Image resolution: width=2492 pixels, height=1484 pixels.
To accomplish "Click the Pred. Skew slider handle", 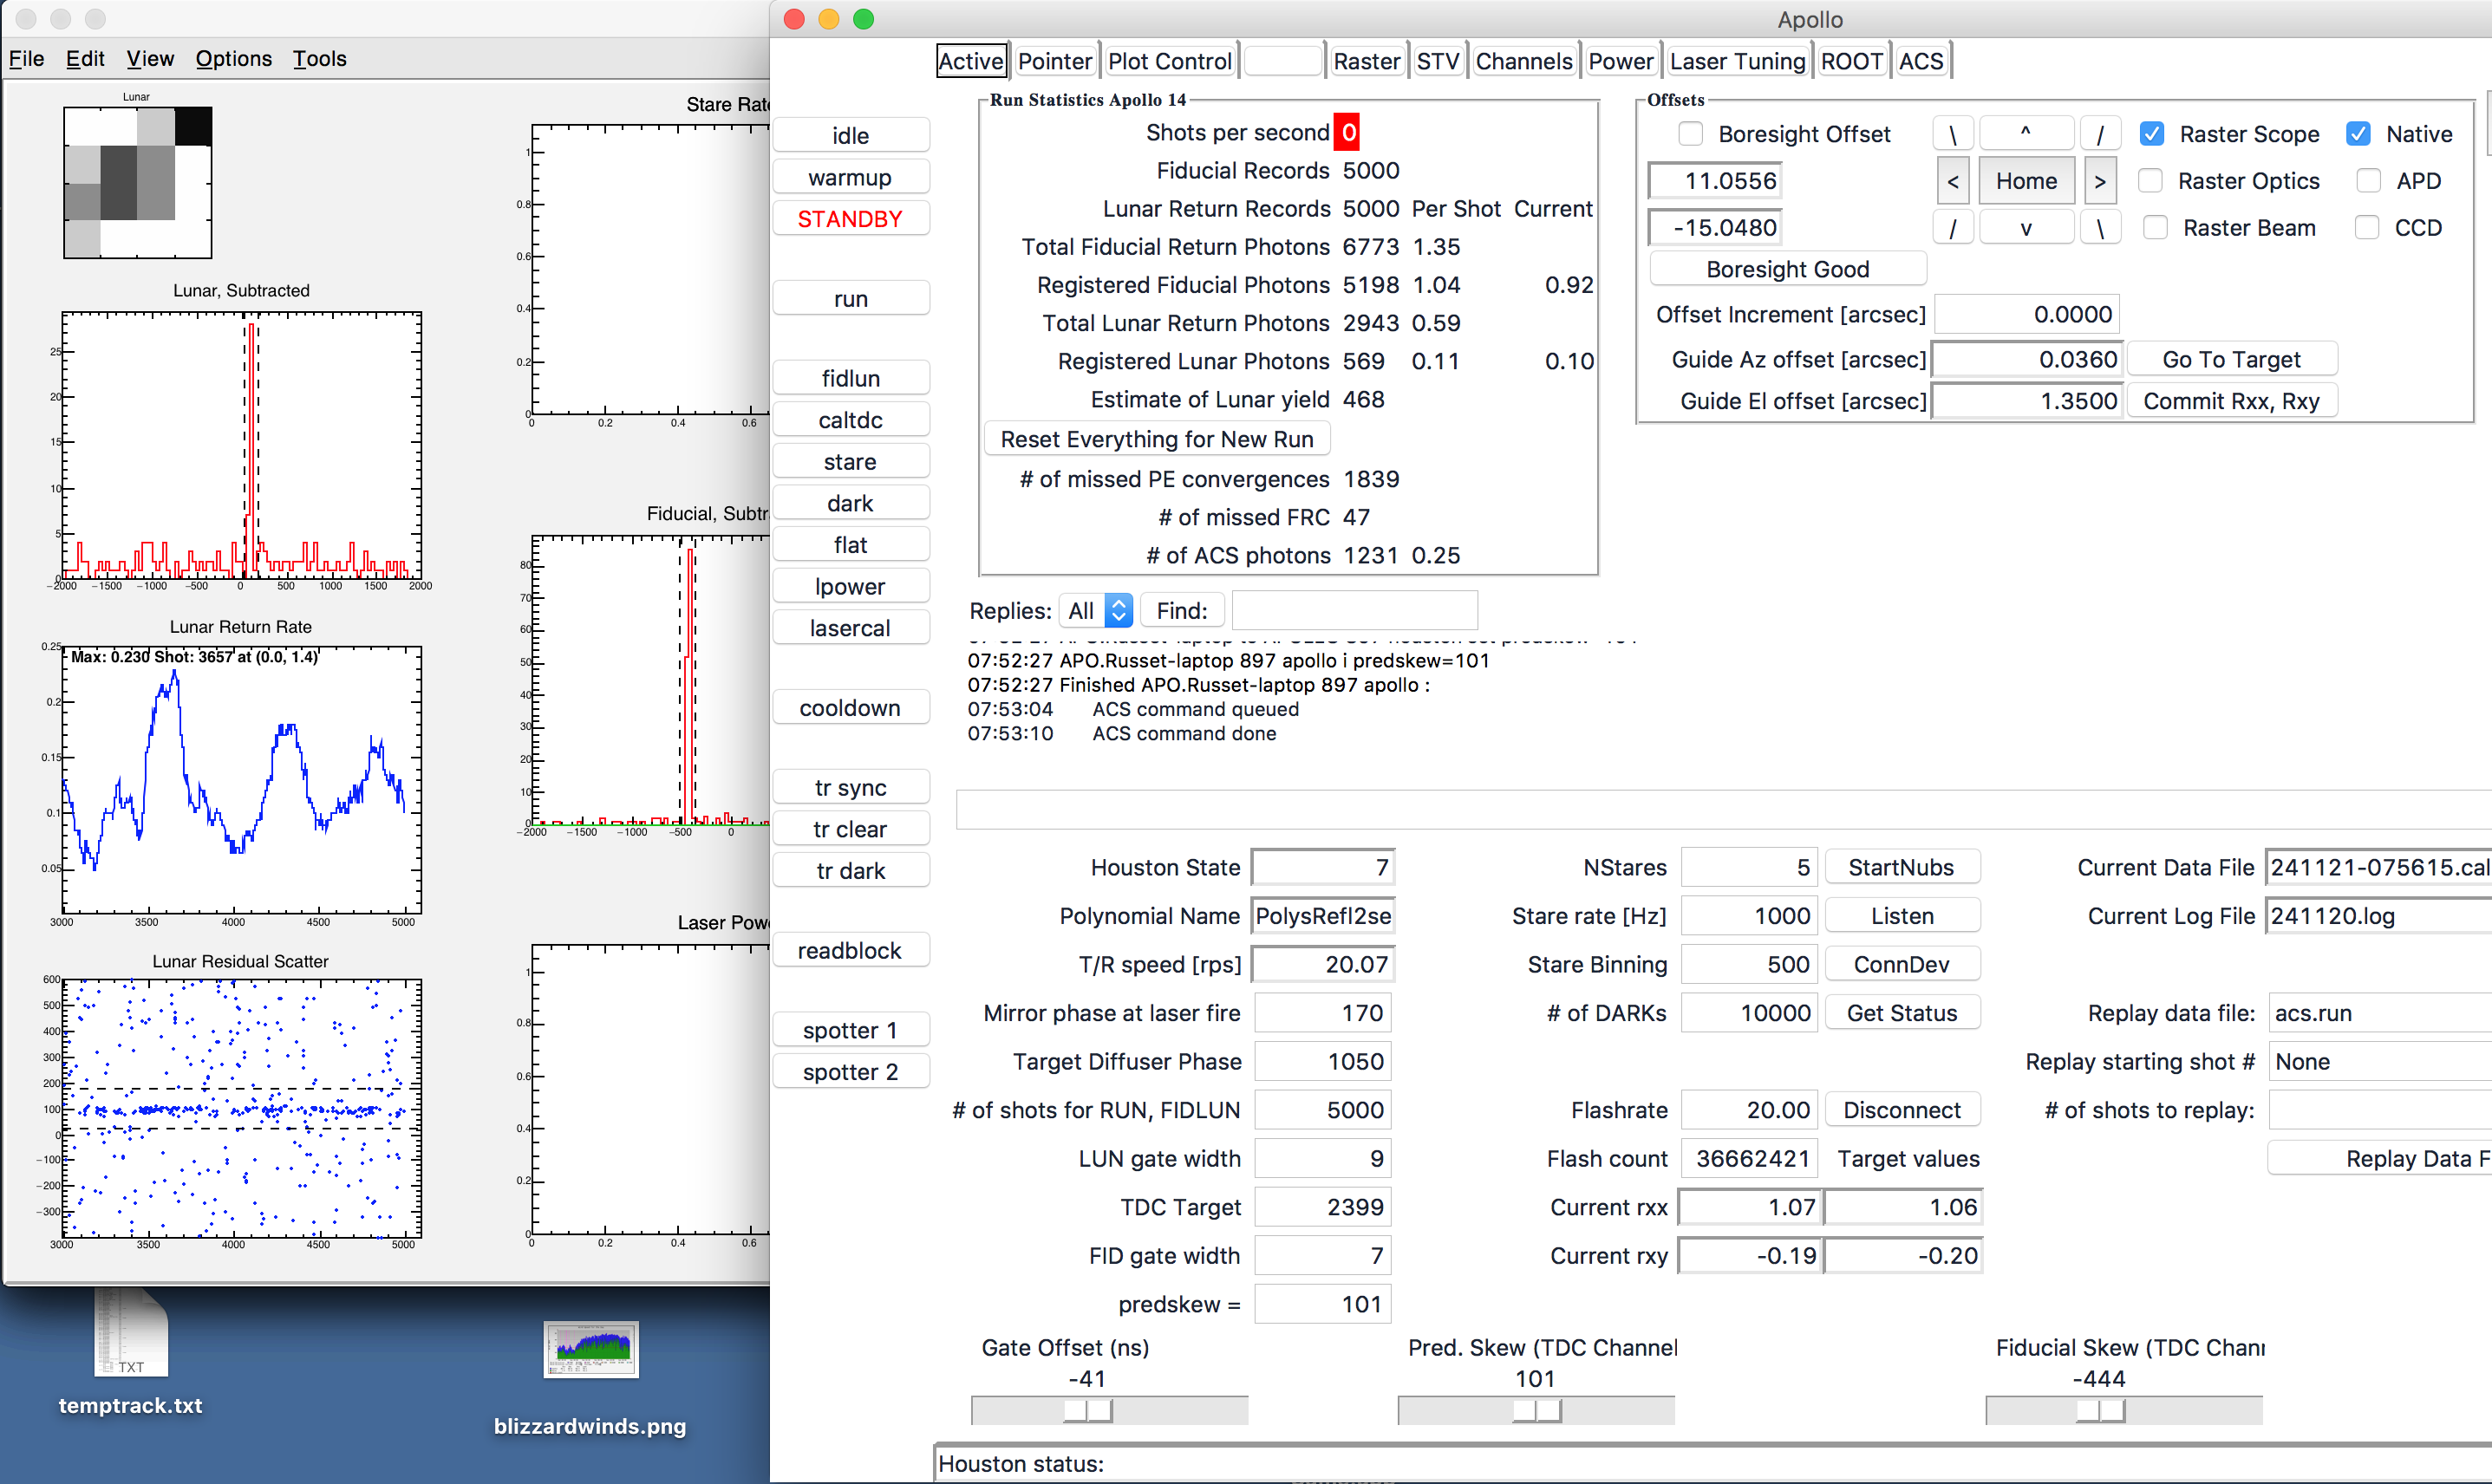I will pos(1536,1410).
